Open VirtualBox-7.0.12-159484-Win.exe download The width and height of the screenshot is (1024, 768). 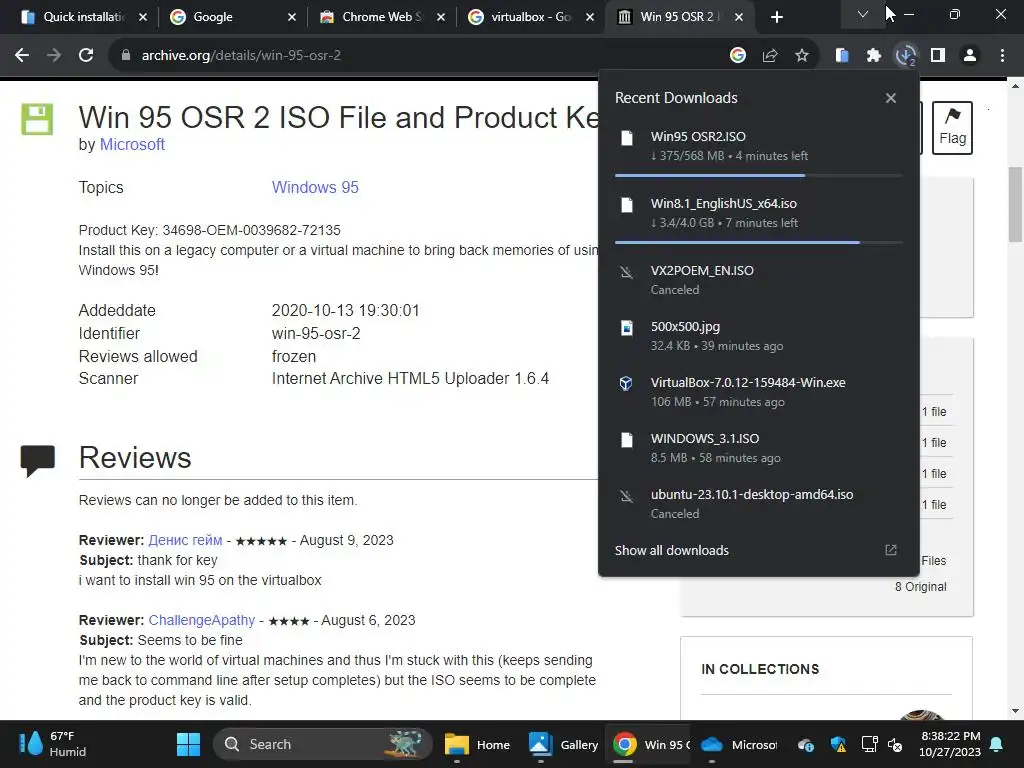pos(758,392)
